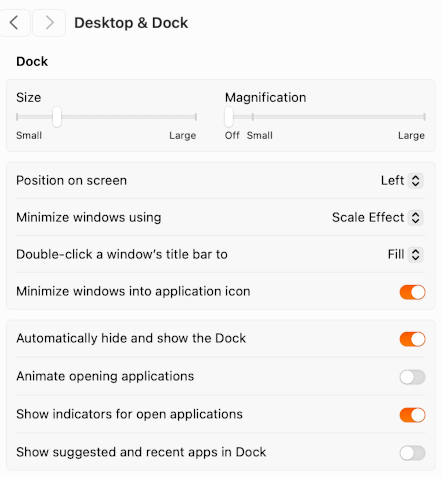Click the Desktop & Dock title
Image resolution: width=442 pixels, height=477 pixels.
coord(131,23)
